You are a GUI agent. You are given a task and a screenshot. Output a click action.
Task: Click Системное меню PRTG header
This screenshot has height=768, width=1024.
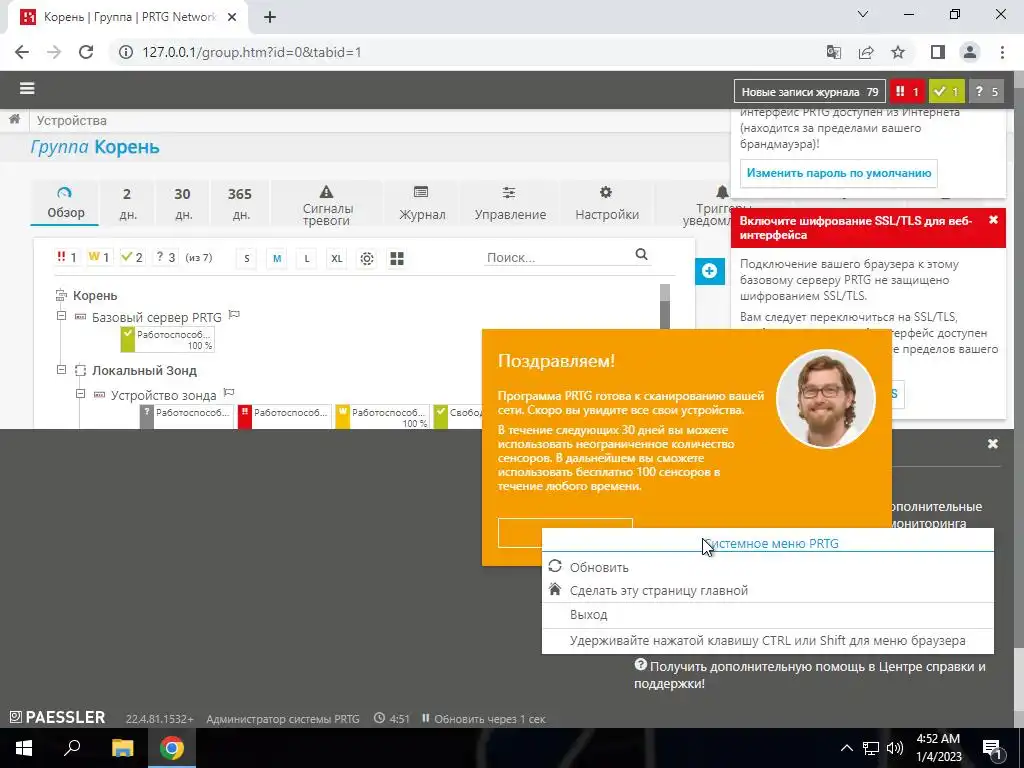[771, 543]
